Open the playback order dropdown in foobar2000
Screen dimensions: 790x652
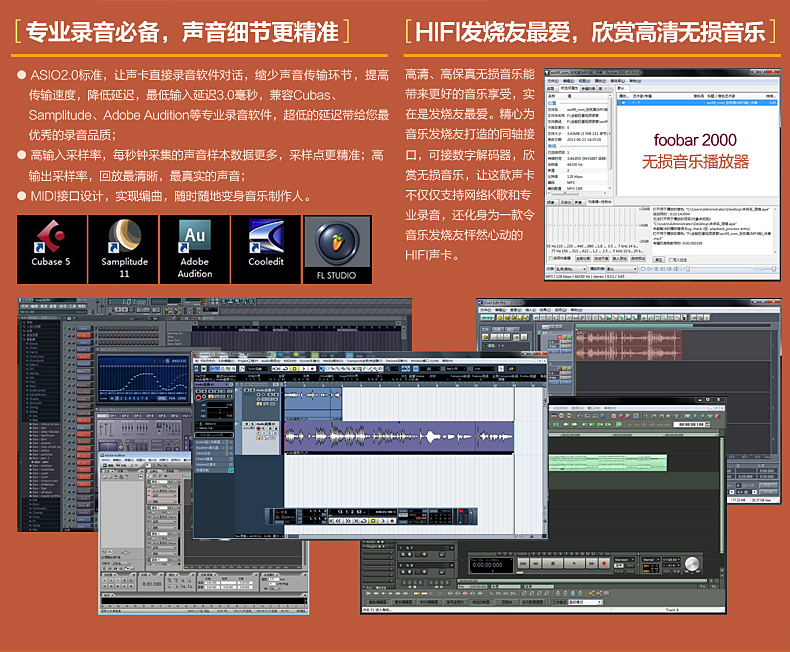[x=571, y=269]
